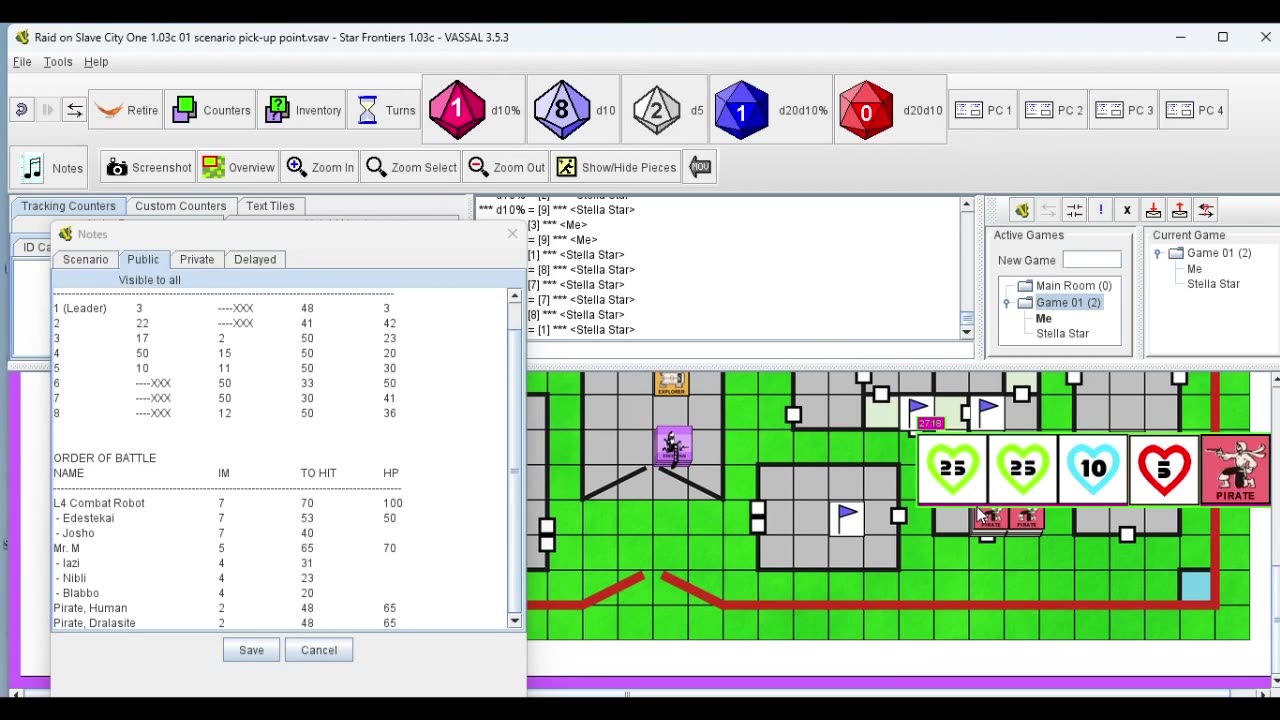Screen dimensions: 1280x720
Task: Close the Notes panel with X
Action: pos(512,234)
